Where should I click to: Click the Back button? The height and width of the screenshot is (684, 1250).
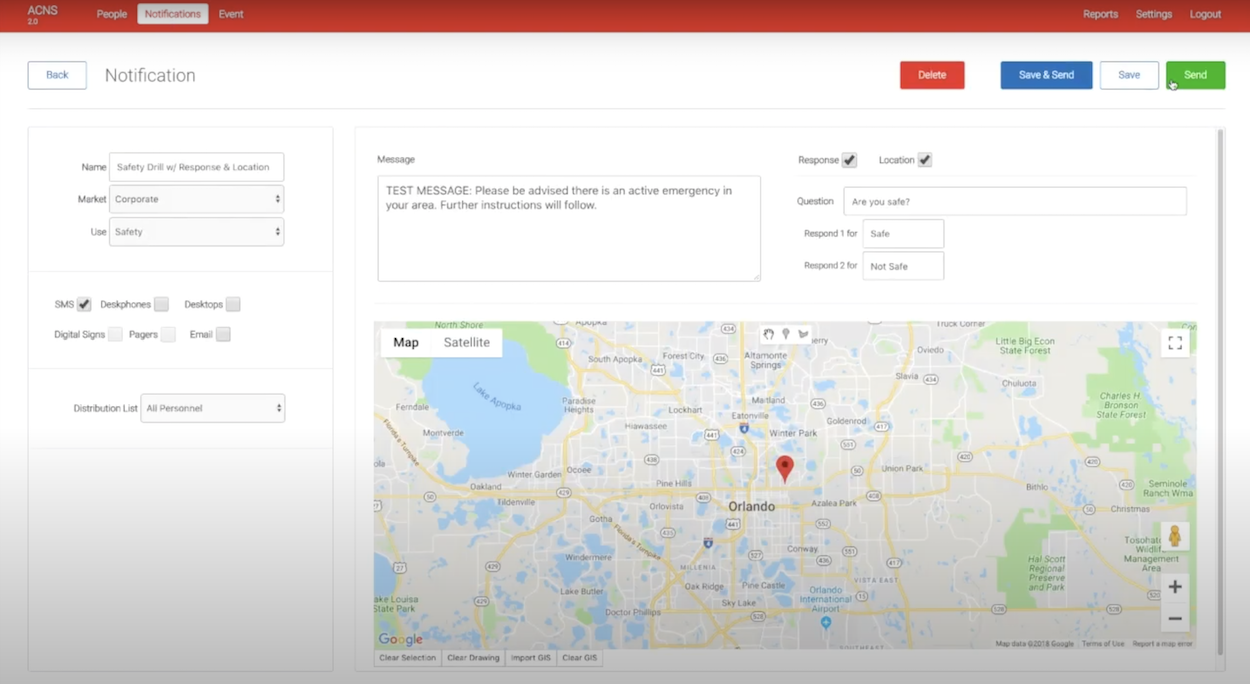pos(57,75)
